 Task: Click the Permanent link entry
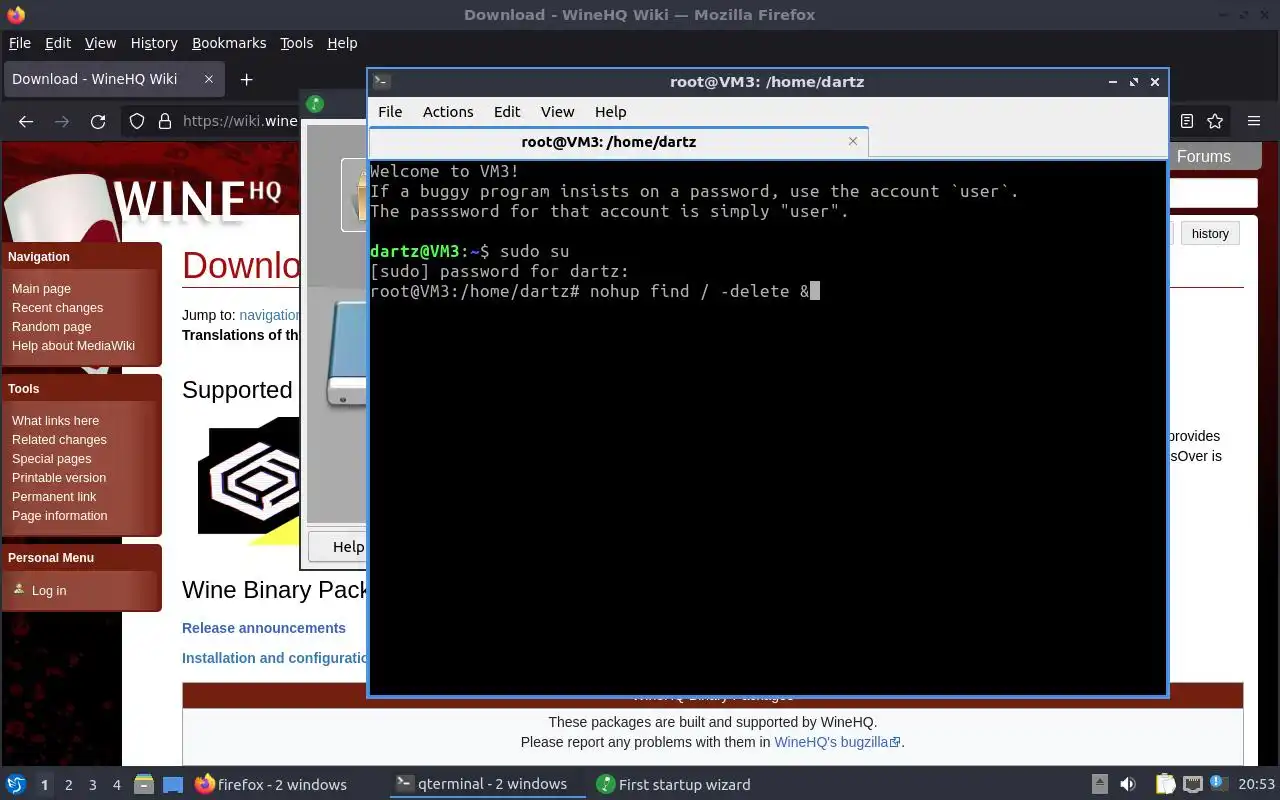(x=54, y=496)
